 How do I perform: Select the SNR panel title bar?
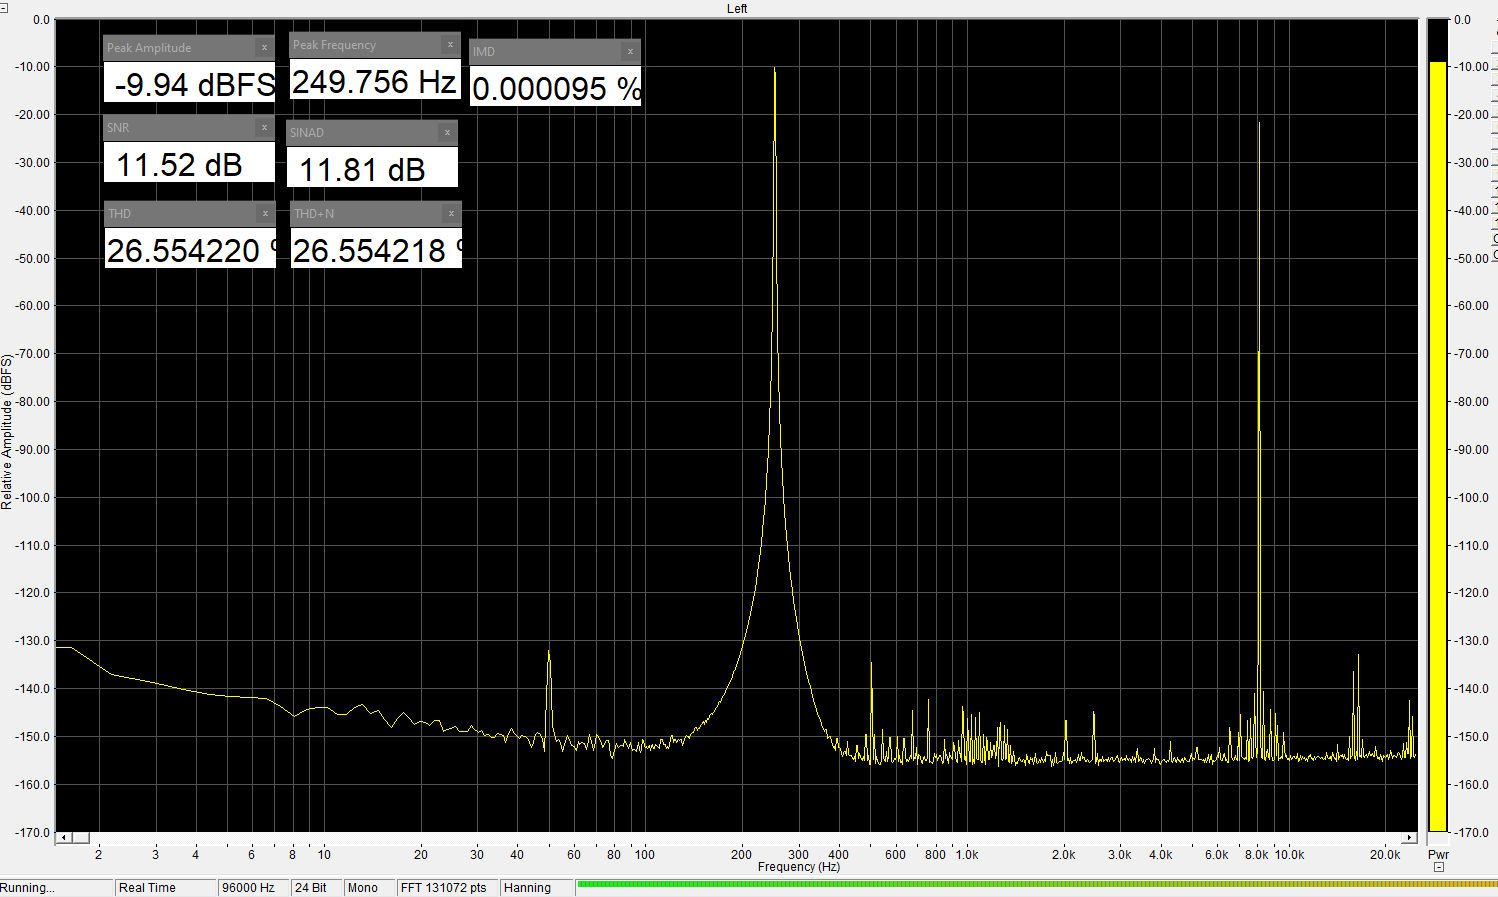189,127
